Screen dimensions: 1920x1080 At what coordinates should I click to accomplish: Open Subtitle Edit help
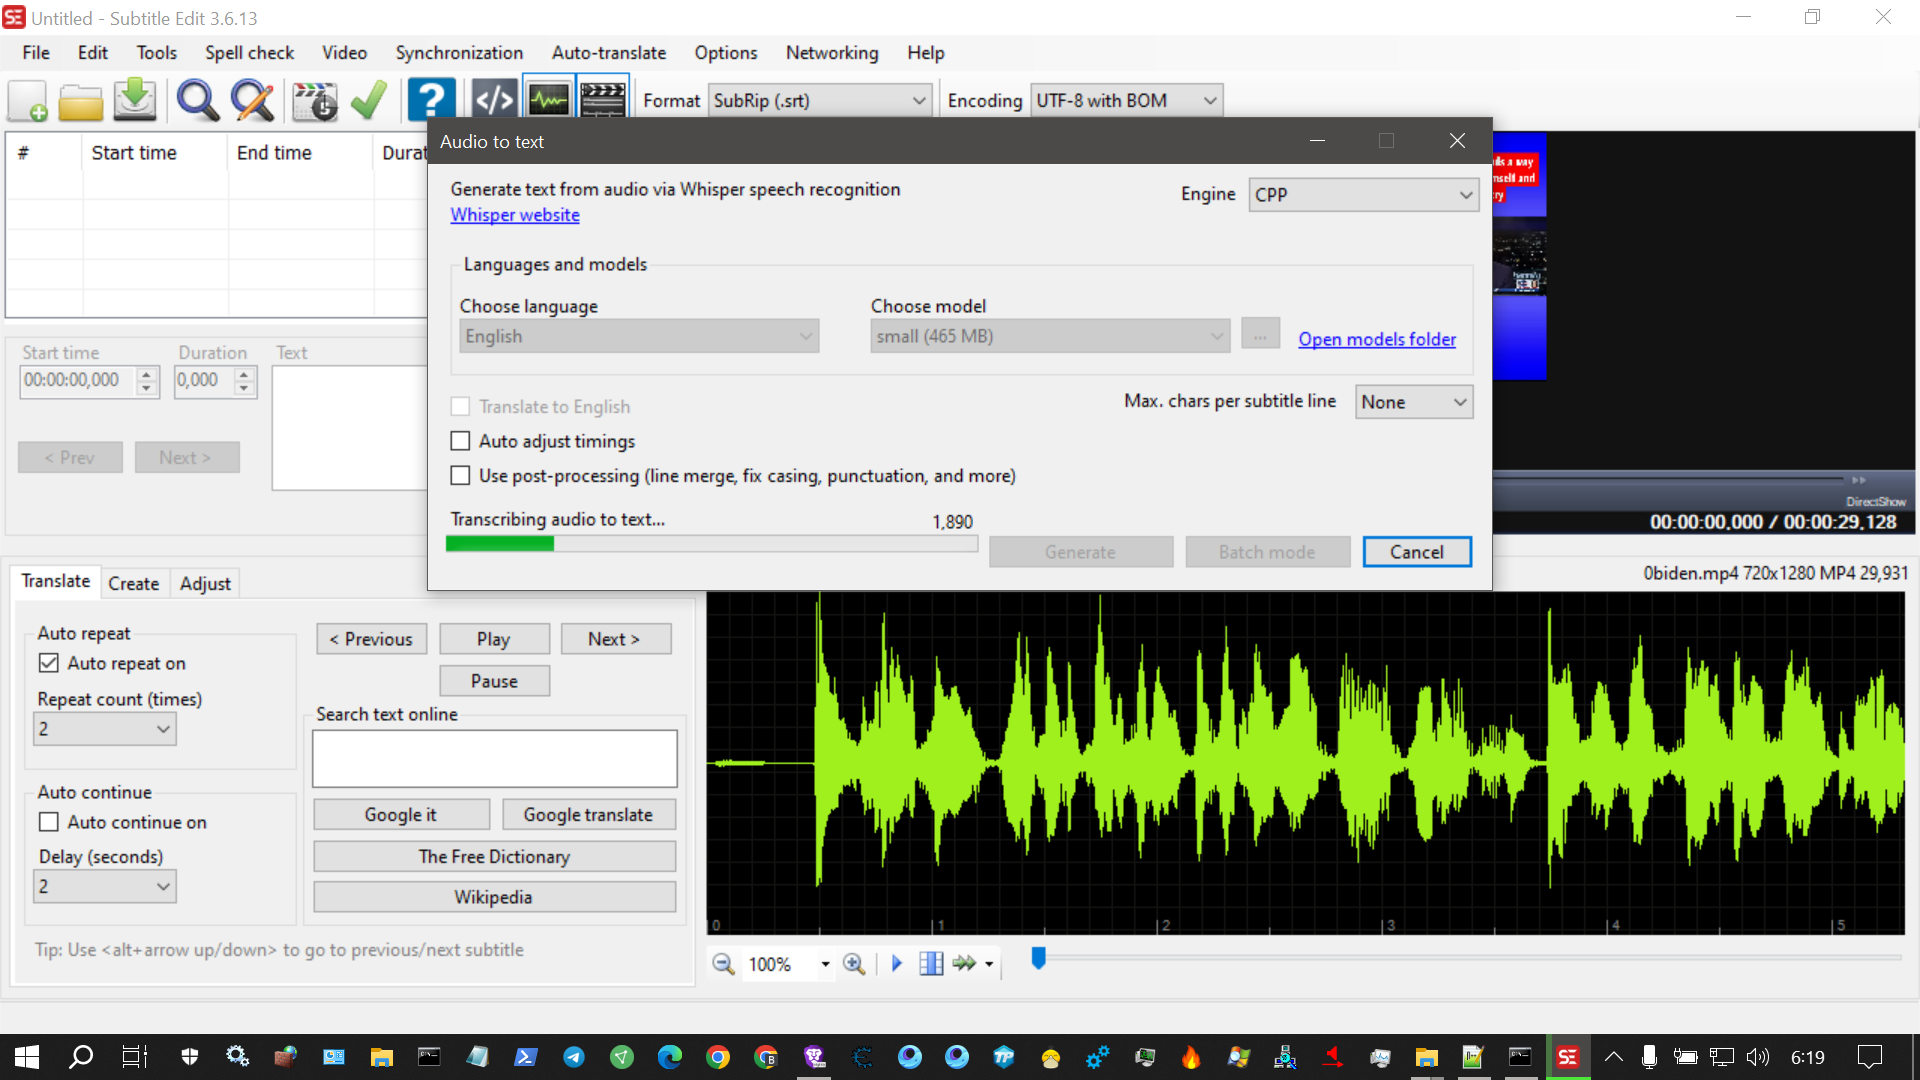tap(431, 100)
